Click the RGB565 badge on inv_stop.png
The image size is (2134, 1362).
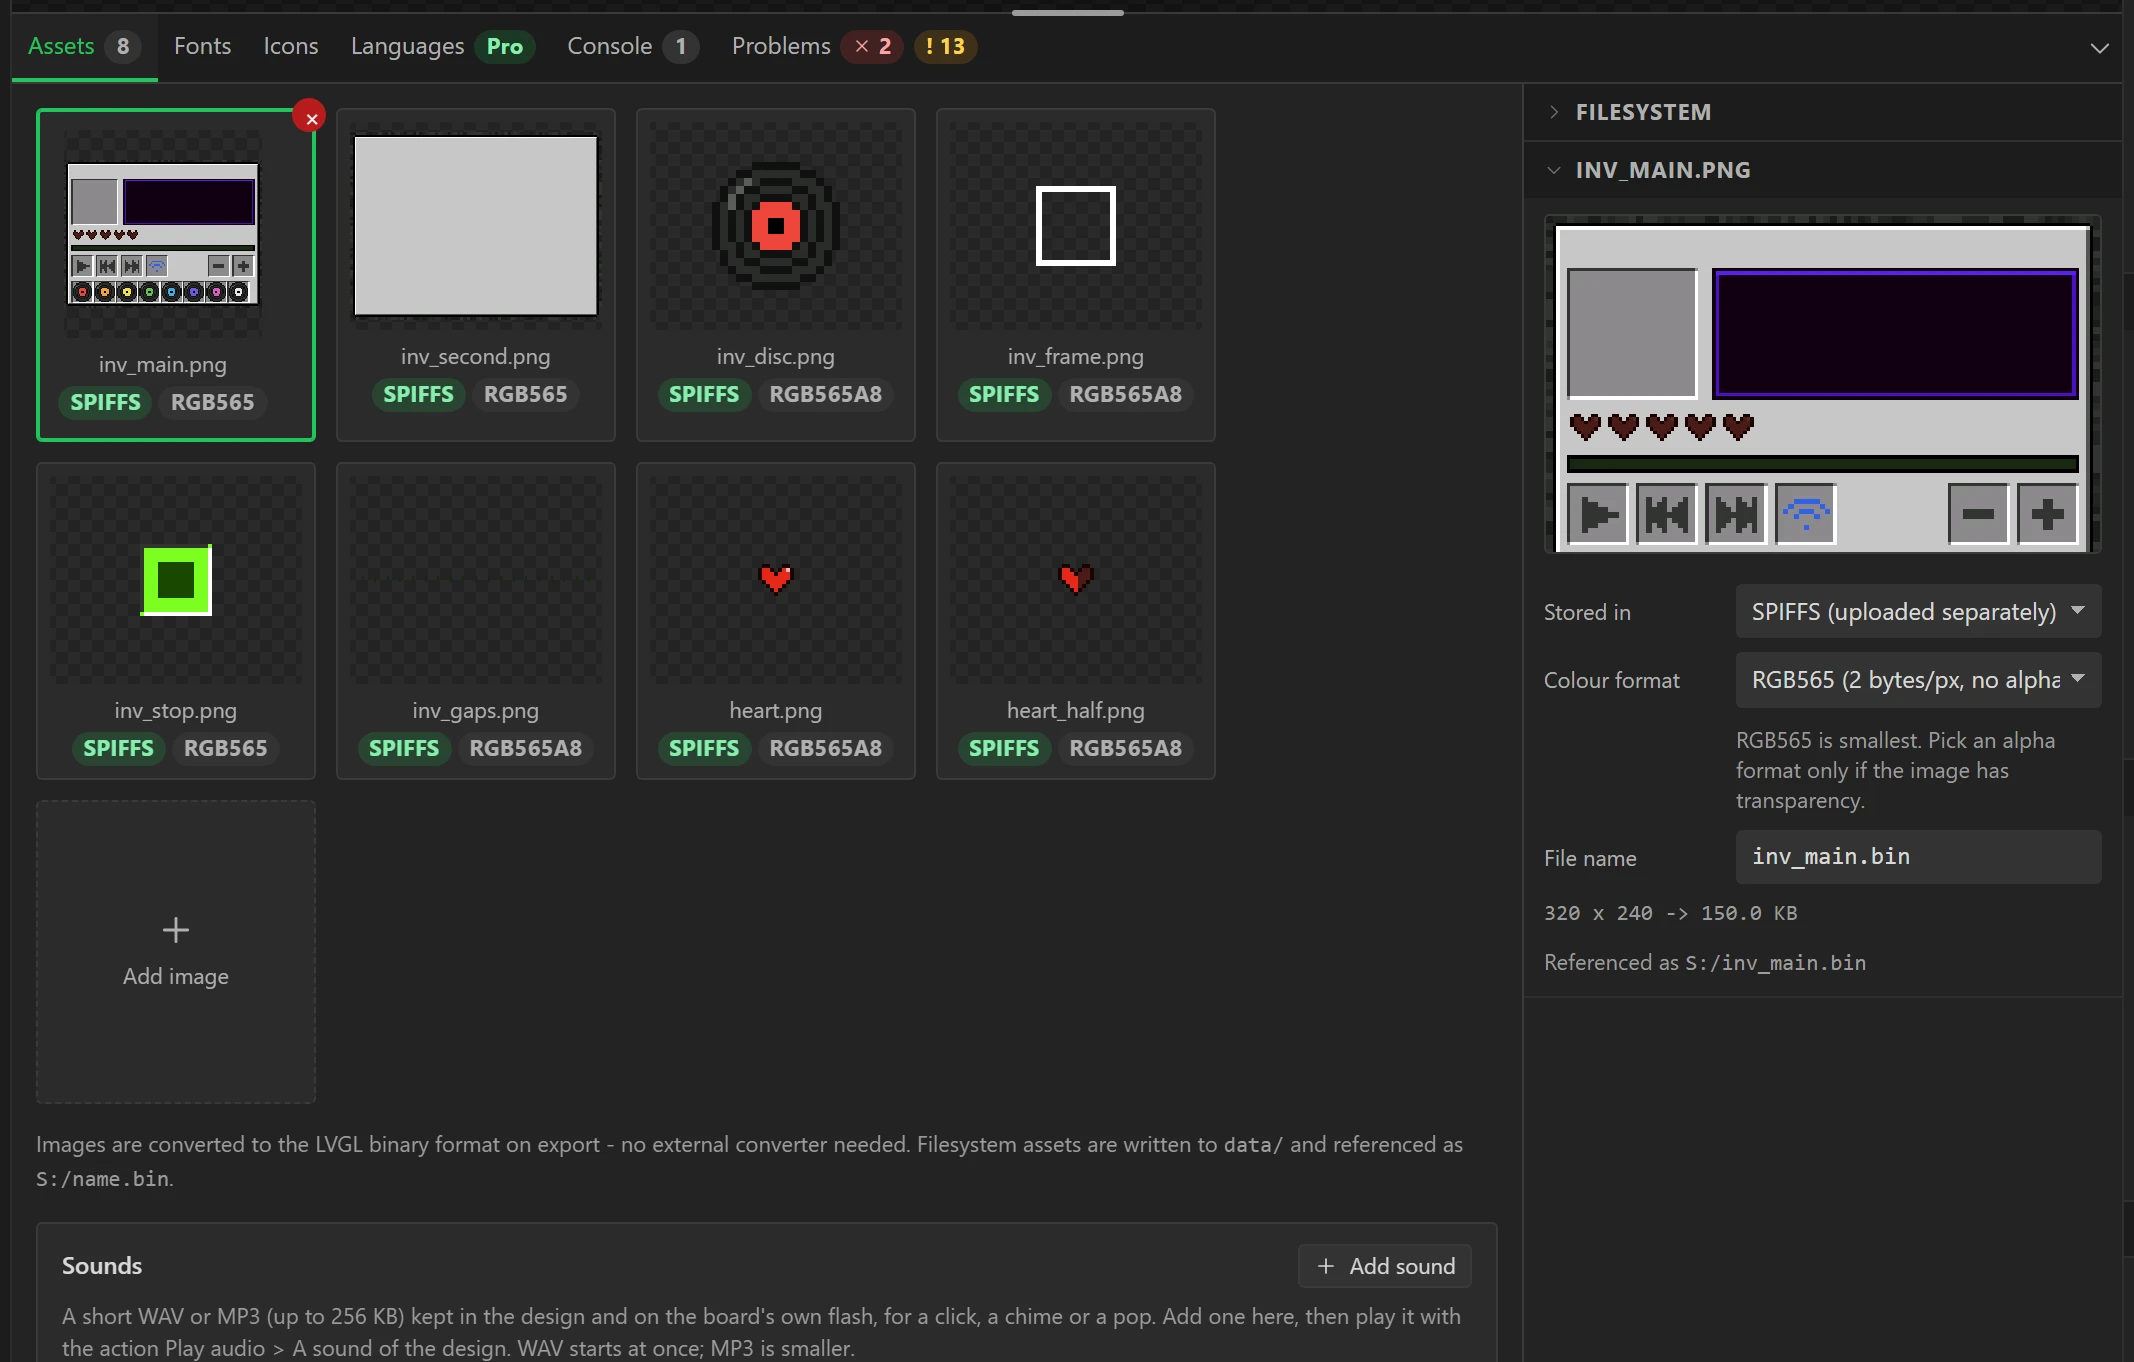pos(226,748)
